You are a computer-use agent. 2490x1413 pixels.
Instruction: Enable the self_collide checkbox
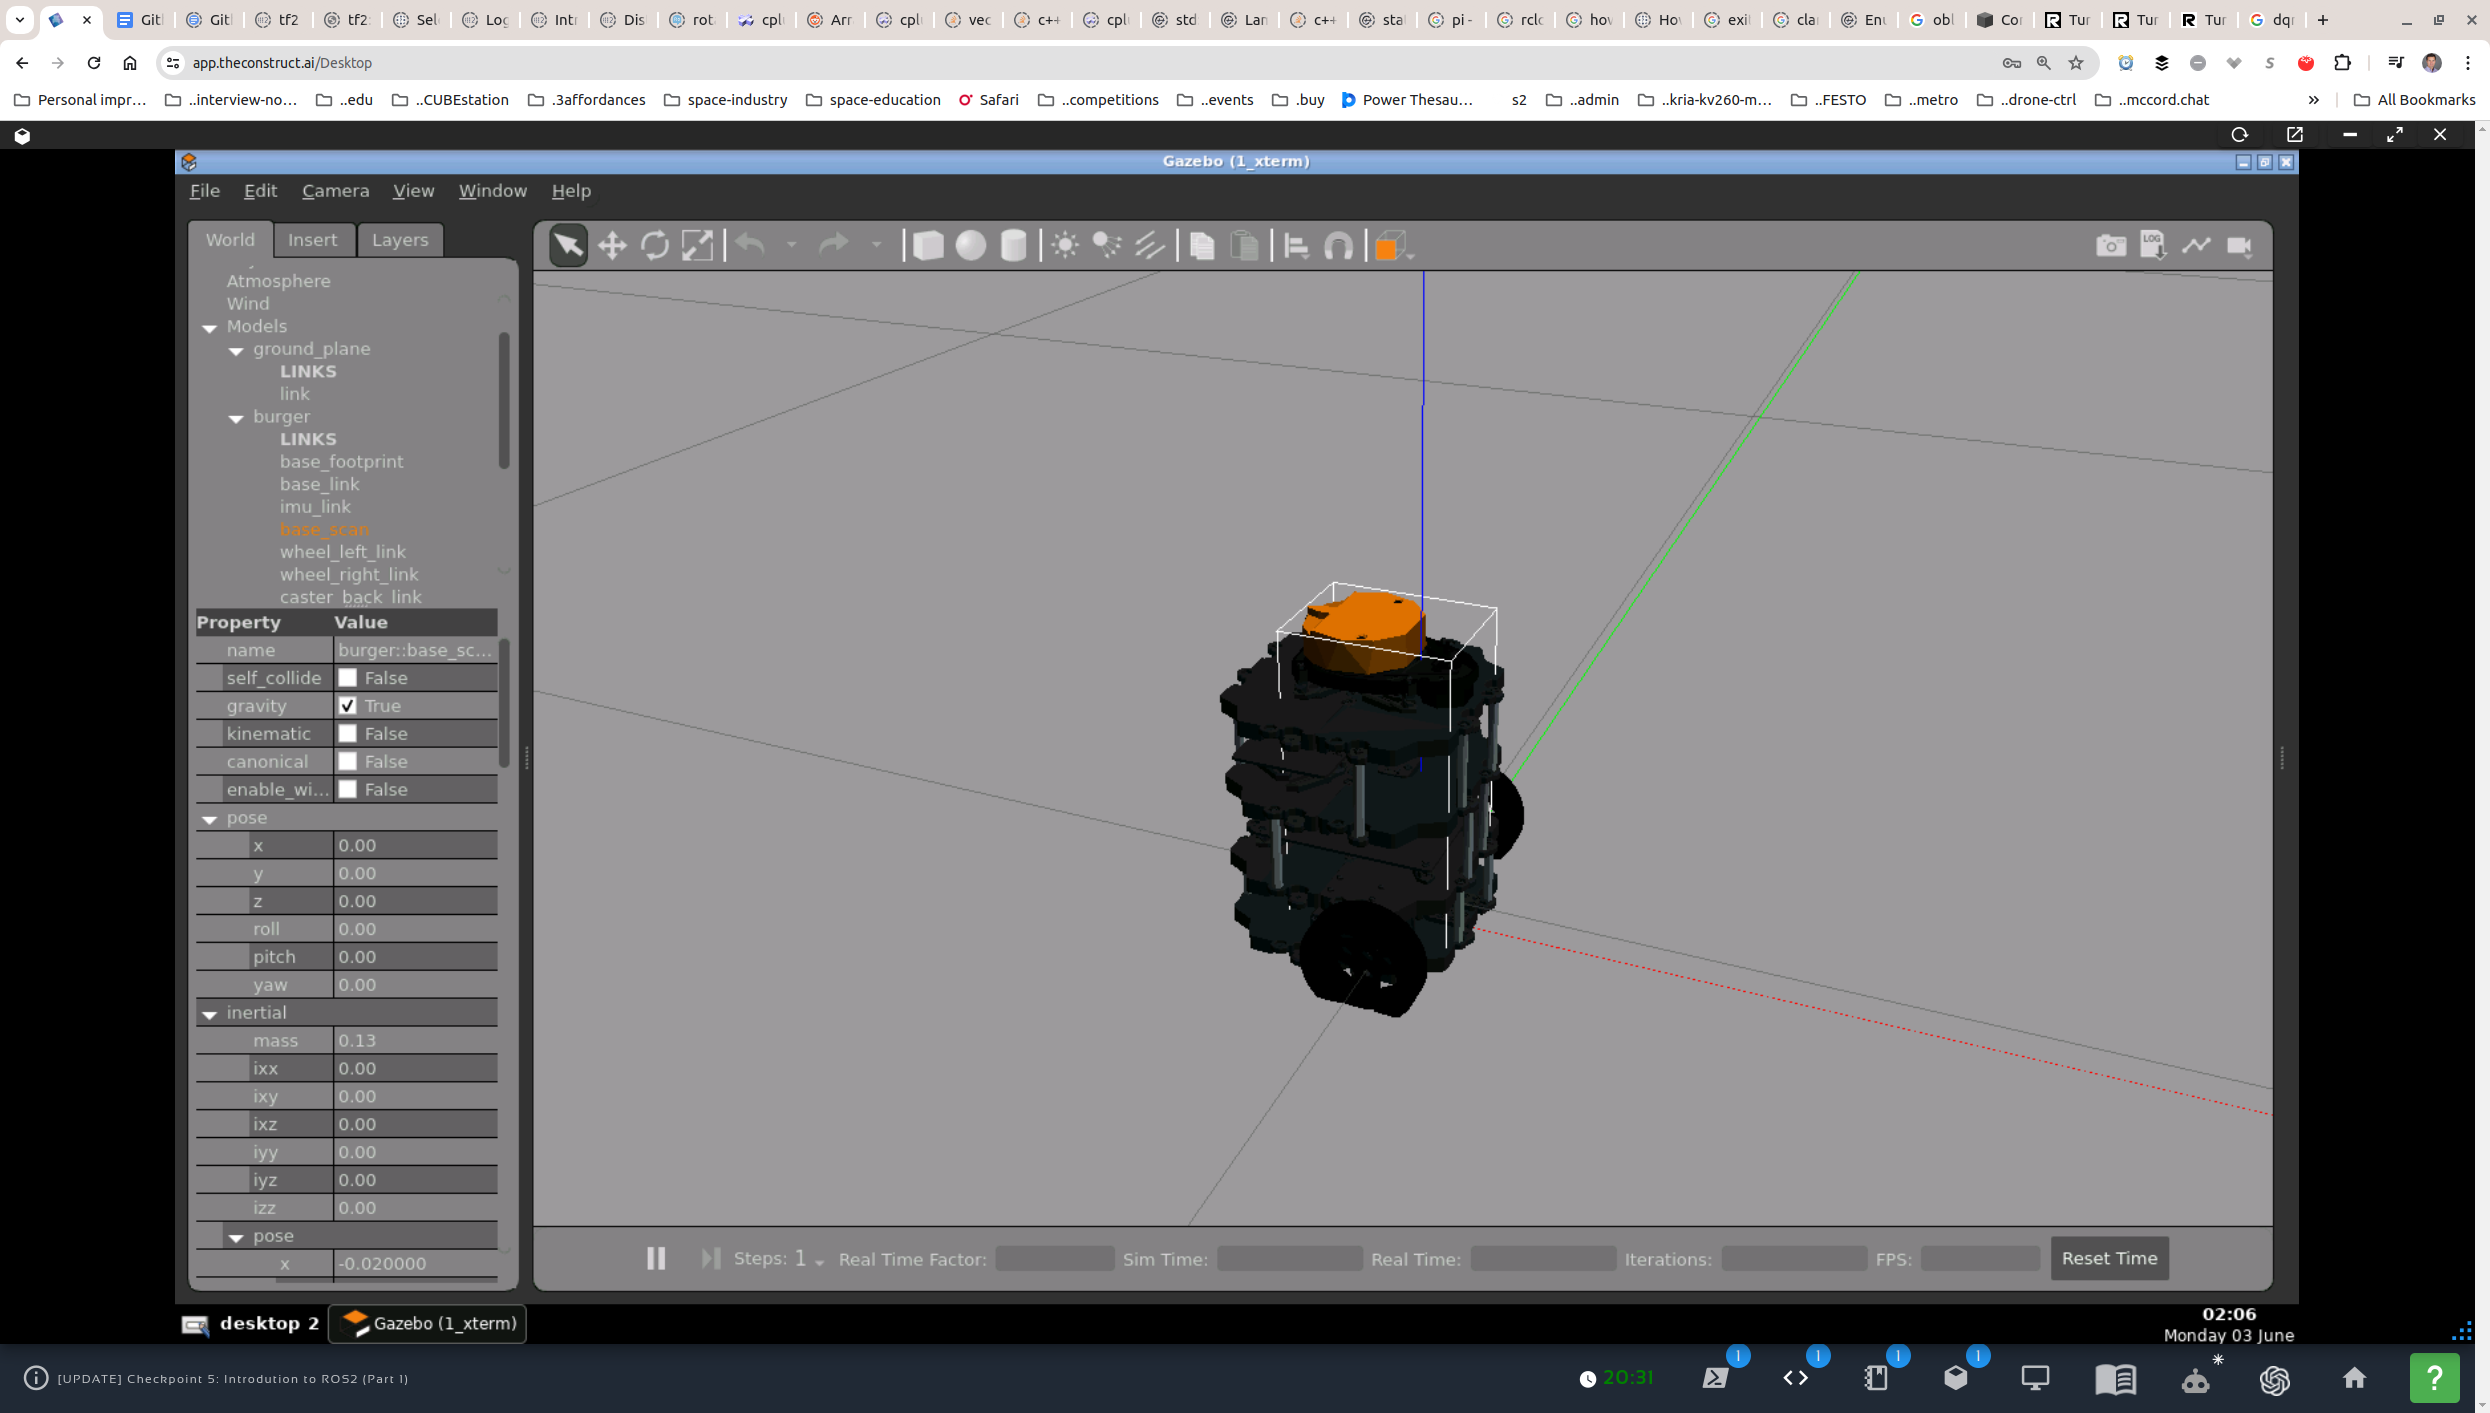click(x=348, y=678)
